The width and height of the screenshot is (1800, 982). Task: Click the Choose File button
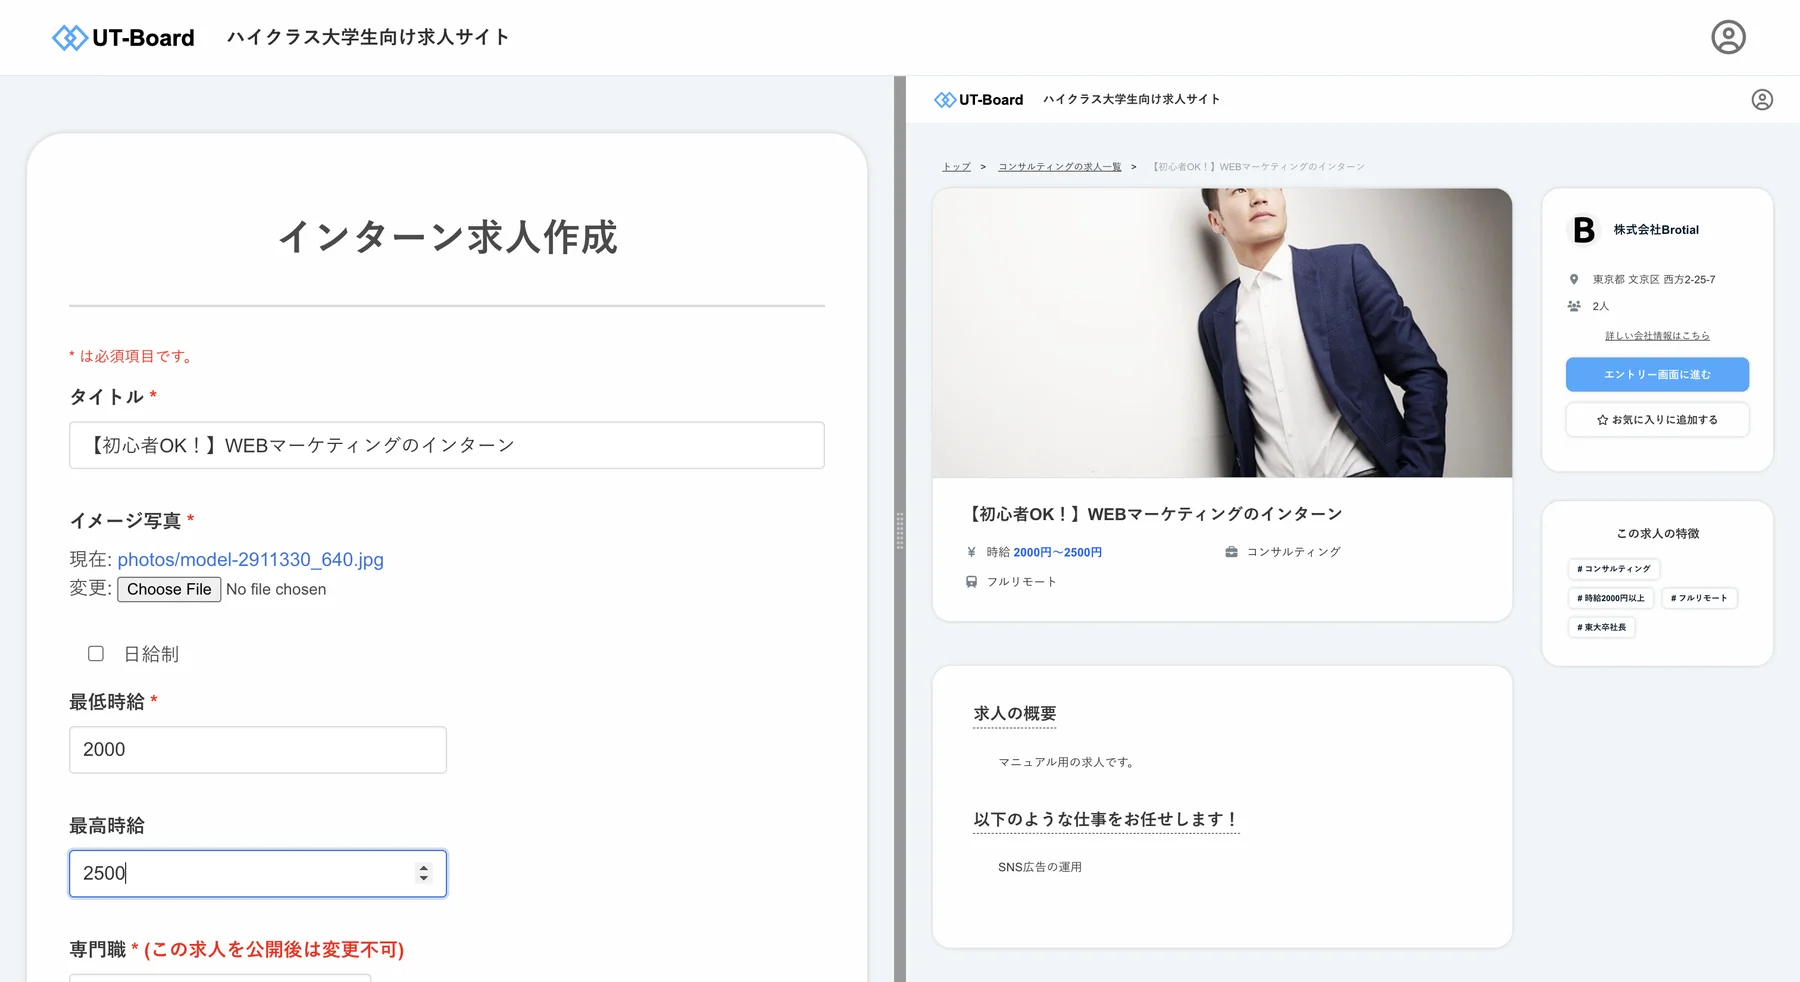[169, 590]
